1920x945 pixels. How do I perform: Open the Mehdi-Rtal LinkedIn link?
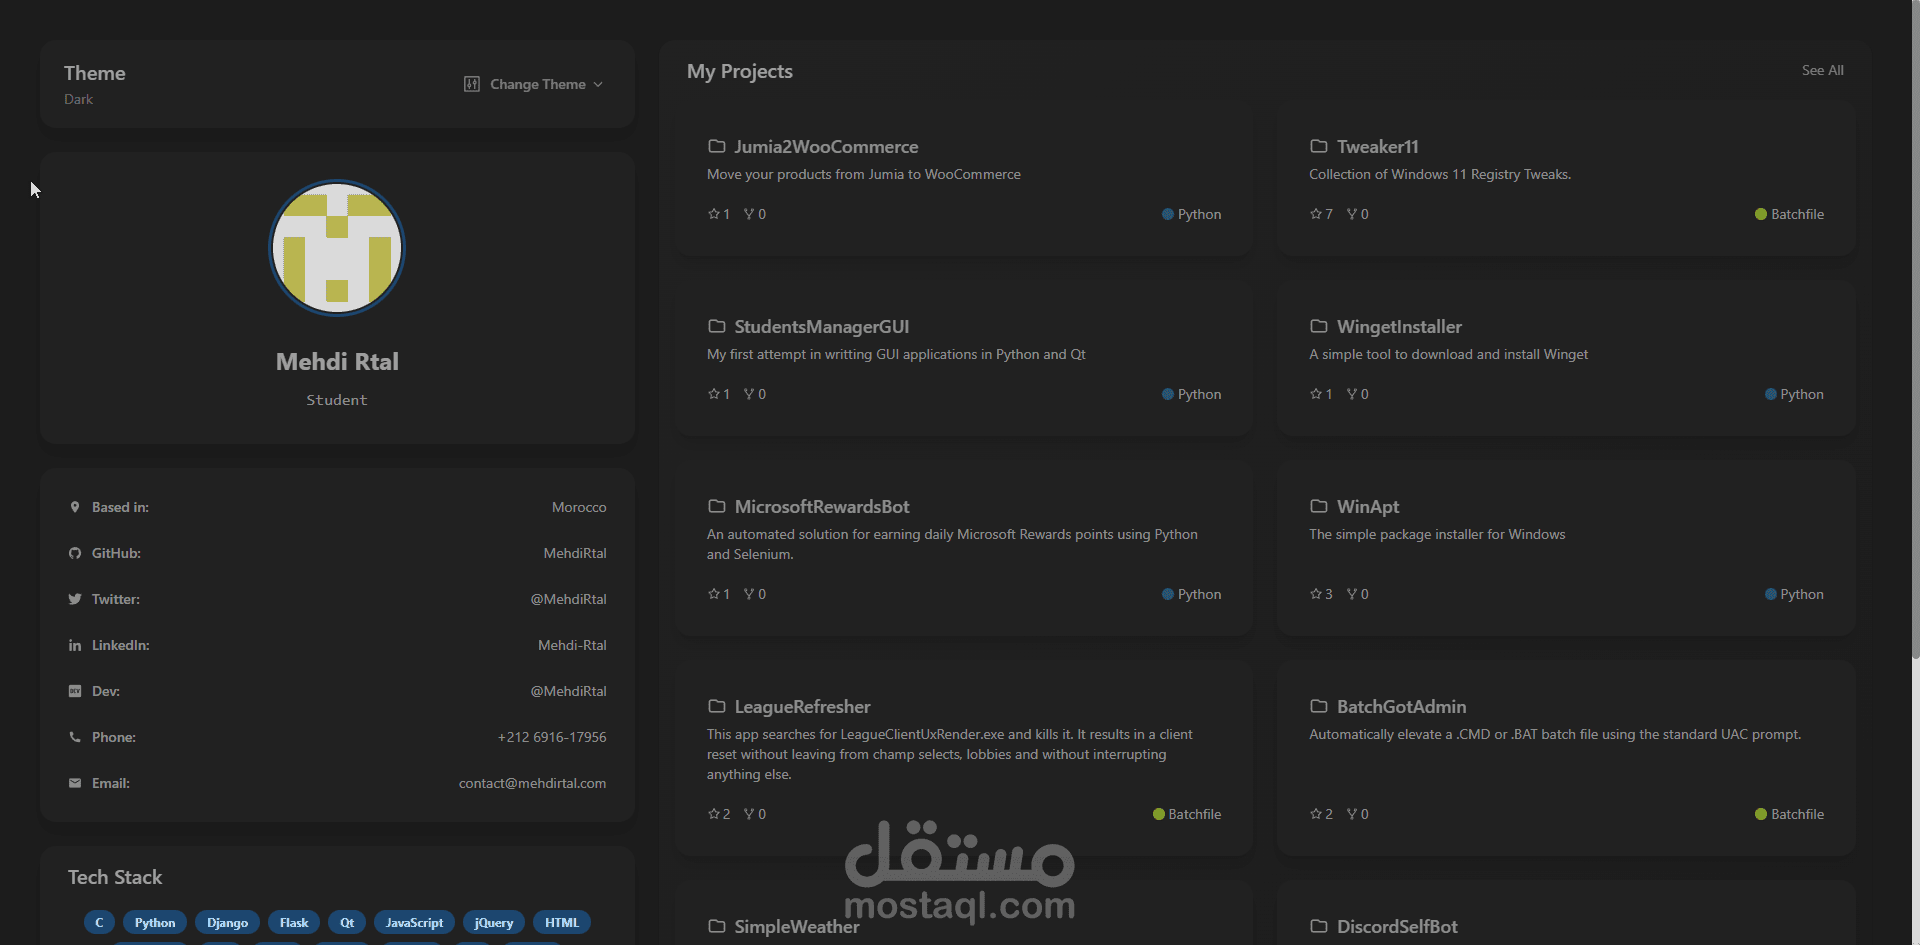tap(572, 645)
